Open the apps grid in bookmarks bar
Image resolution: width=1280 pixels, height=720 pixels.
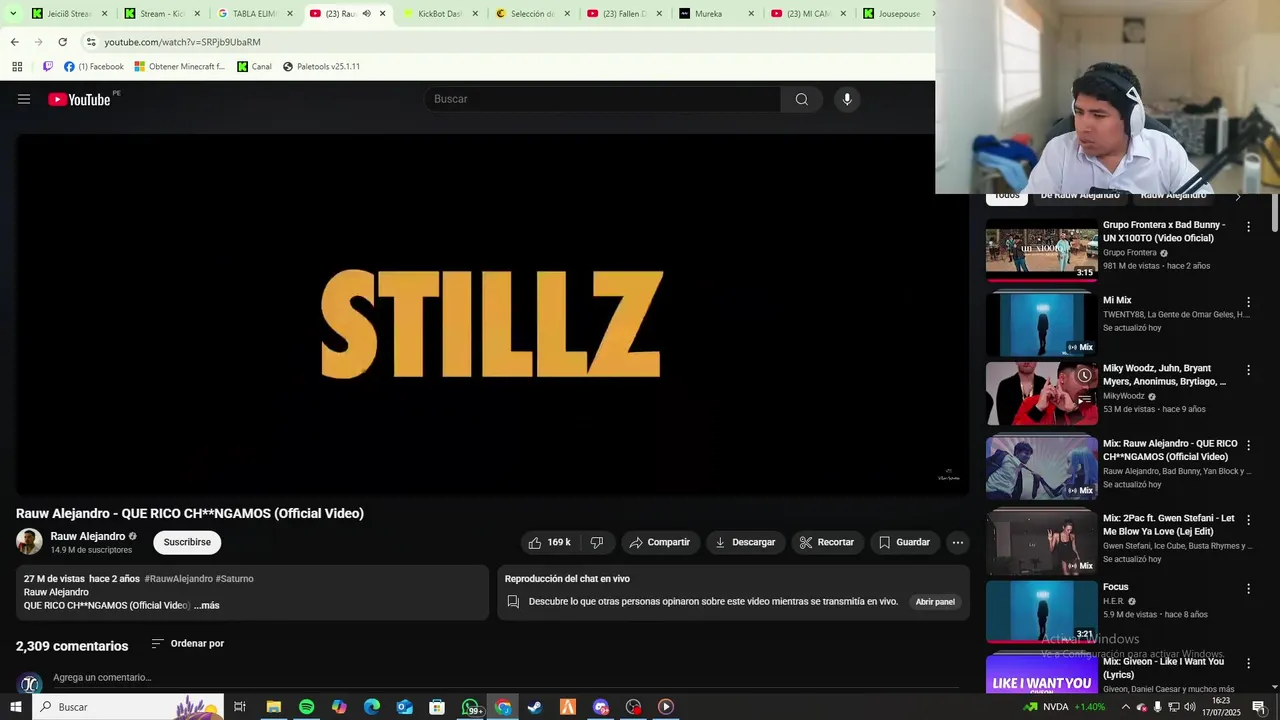[17, 67]
